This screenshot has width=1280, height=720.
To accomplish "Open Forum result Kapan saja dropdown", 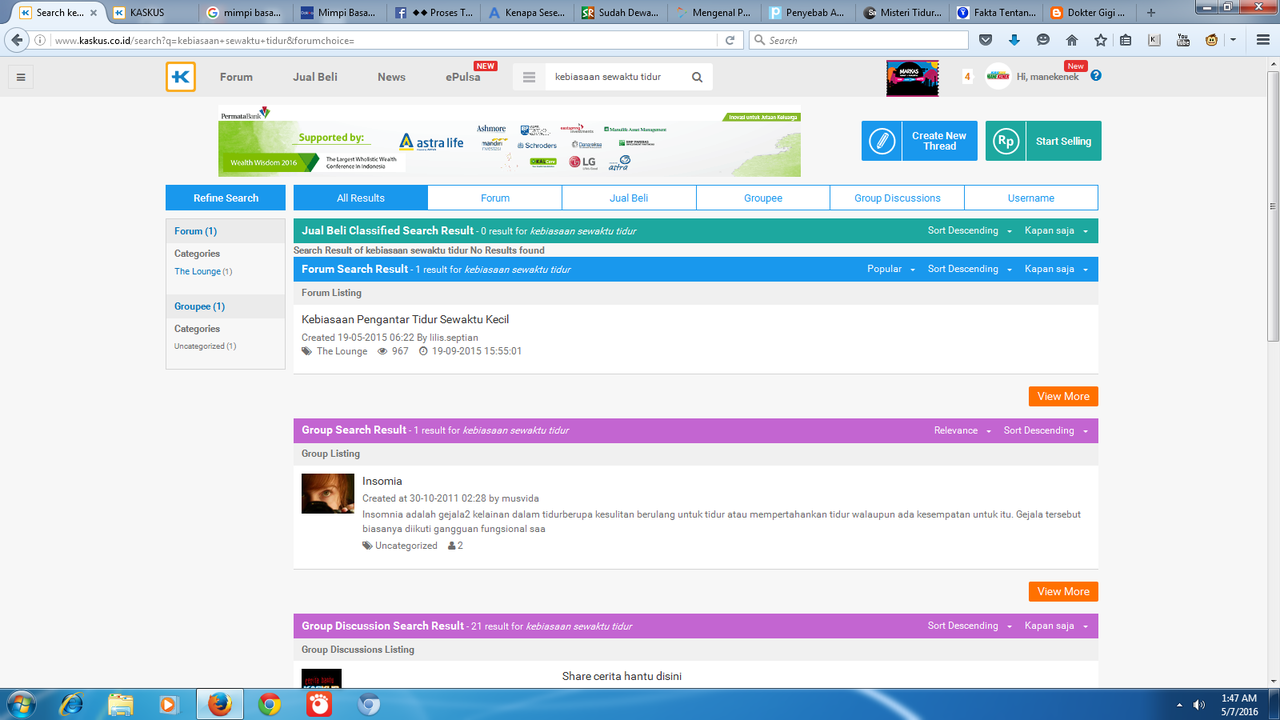I will pos(1056,269).
